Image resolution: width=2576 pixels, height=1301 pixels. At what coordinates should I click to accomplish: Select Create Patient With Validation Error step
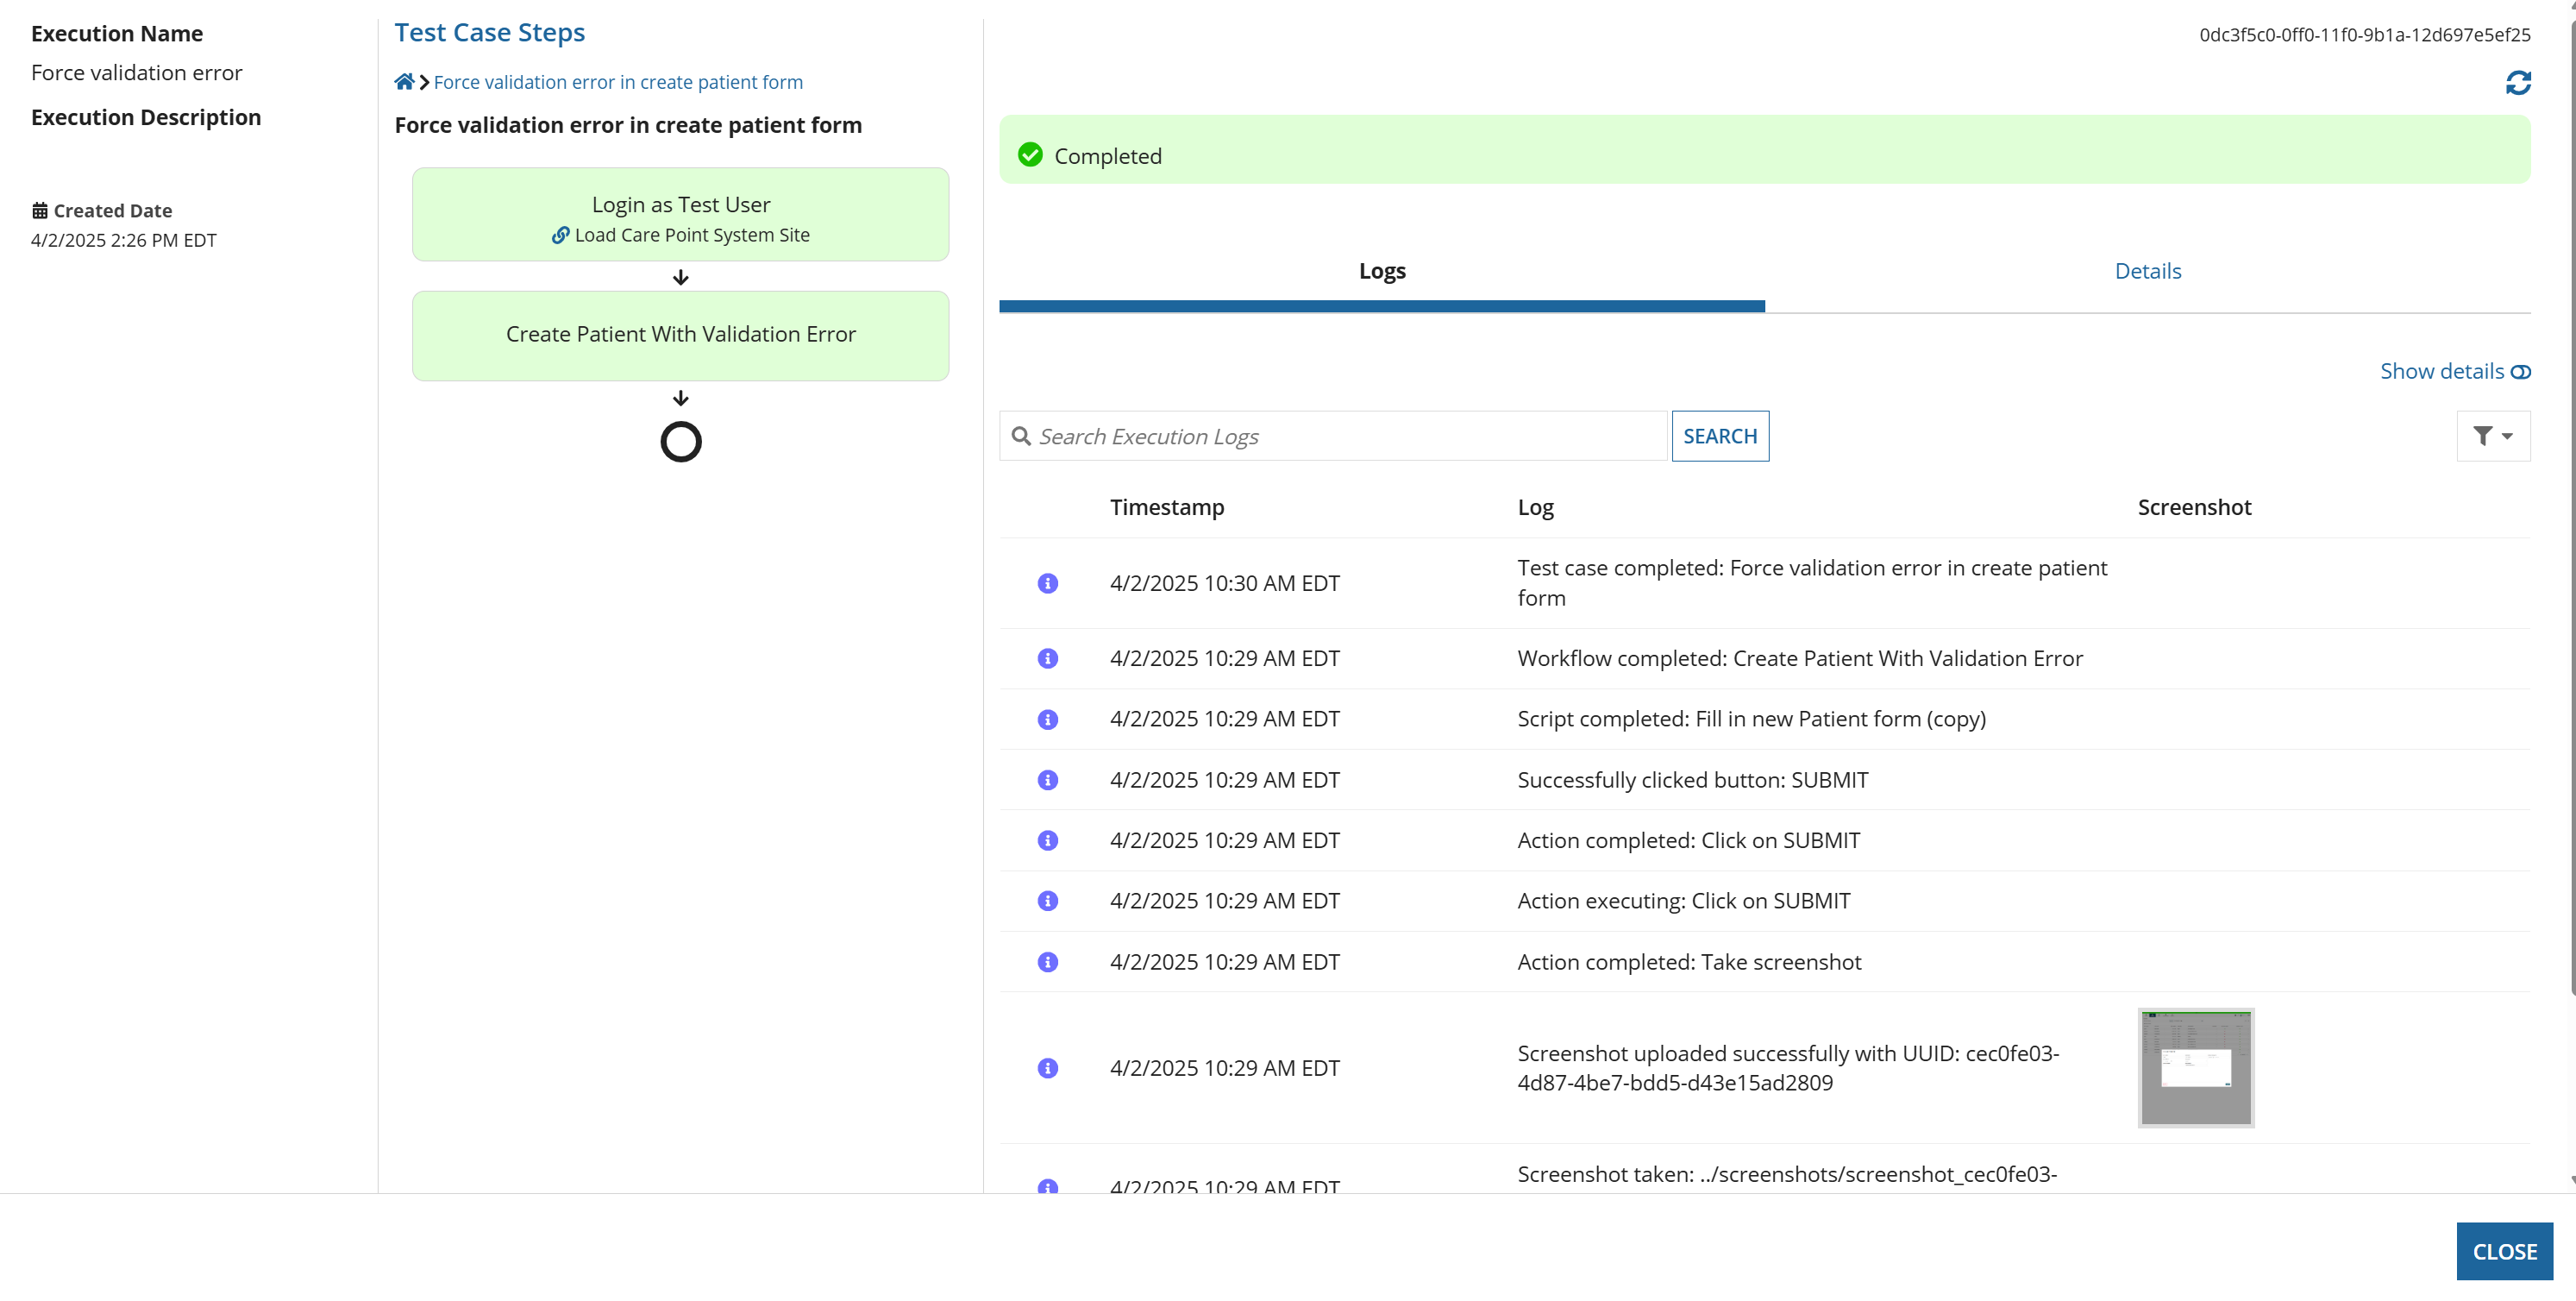click(x=681, y=335)
